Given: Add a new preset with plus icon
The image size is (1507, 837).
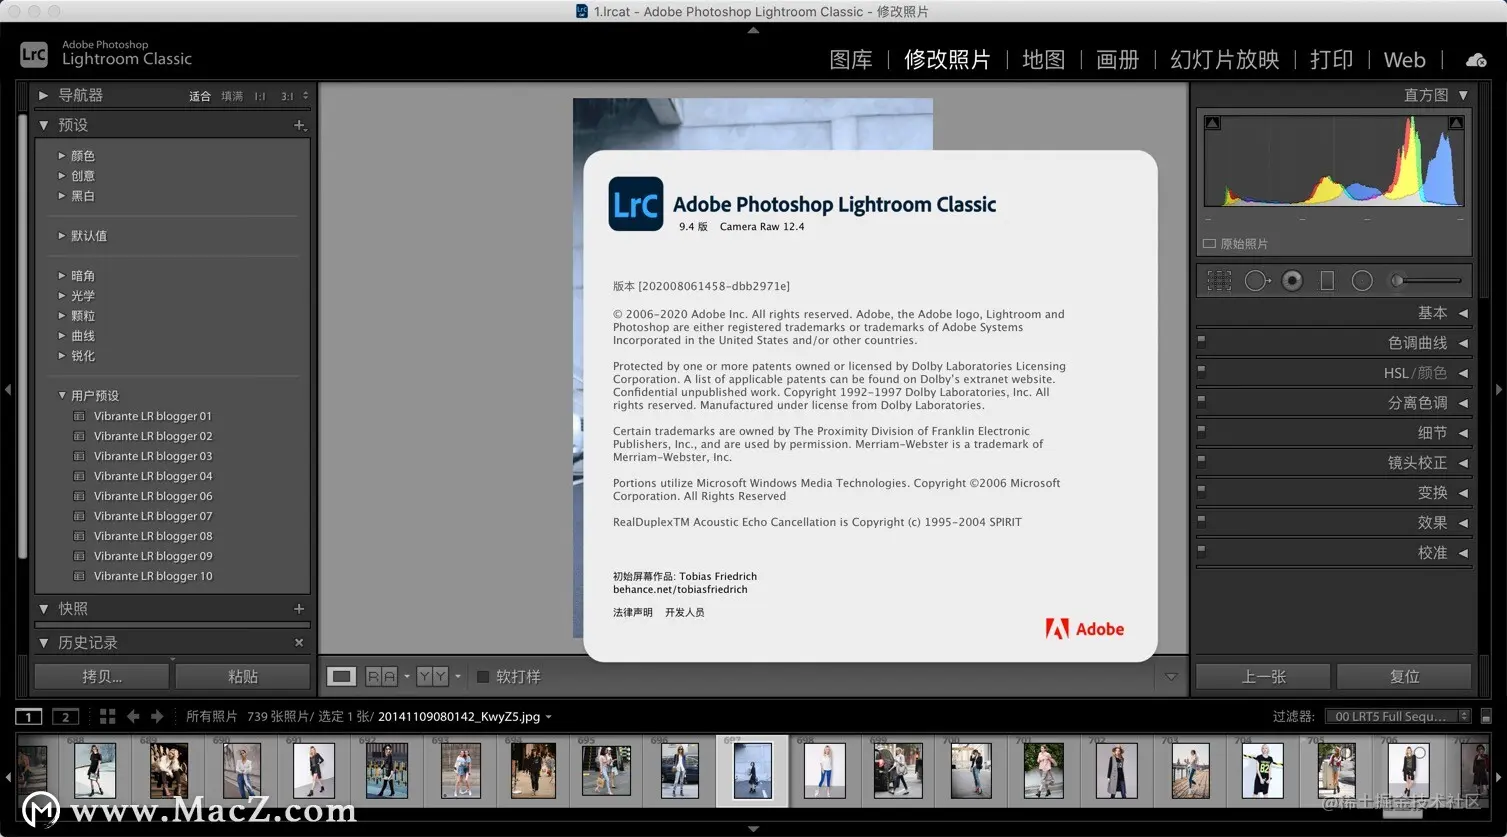Looking at the screenshot, I should (x=299, y=125).
